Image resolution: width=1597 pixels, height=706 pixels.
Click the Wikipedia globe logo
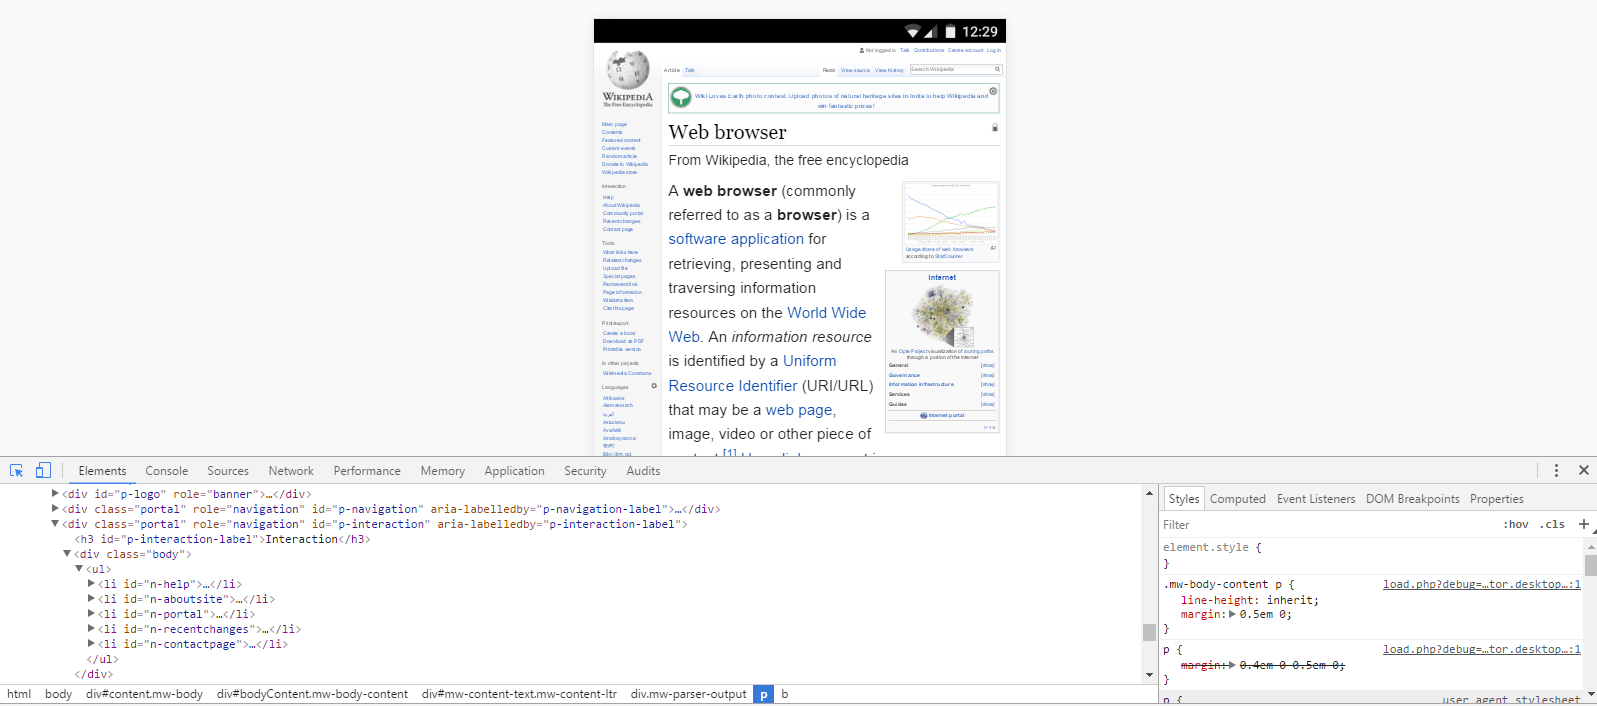pos(628,70)
